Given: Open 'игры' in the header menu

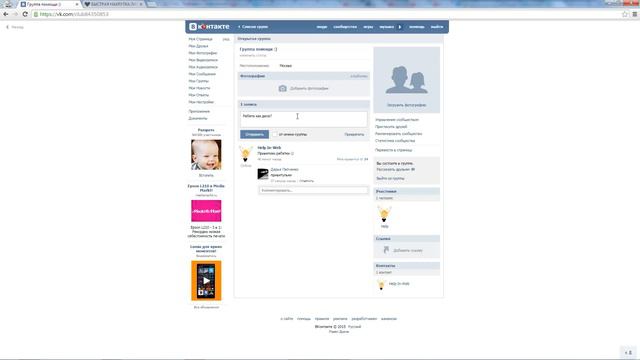Looking at the screenshot, I should point(368,27).
